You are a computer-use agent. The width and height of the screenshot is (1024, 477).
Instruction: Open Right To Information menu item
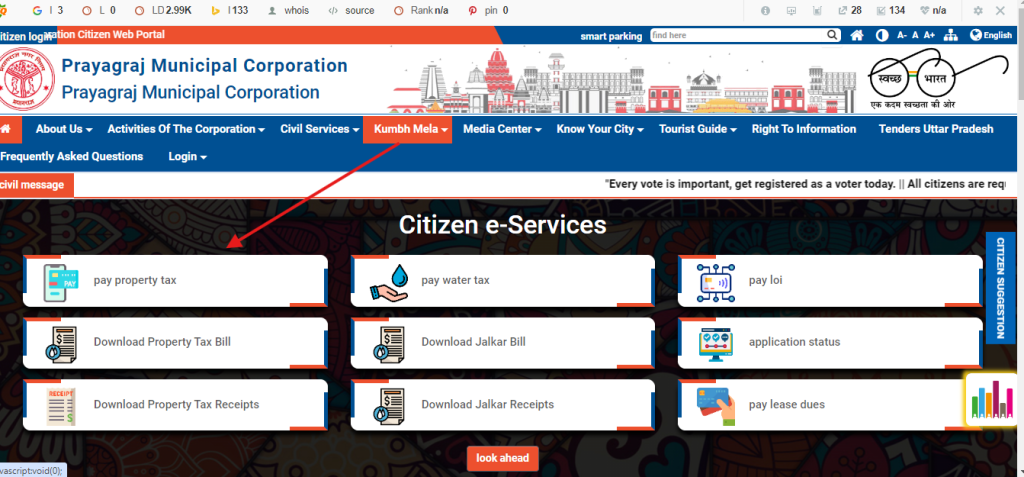[803, 129]
